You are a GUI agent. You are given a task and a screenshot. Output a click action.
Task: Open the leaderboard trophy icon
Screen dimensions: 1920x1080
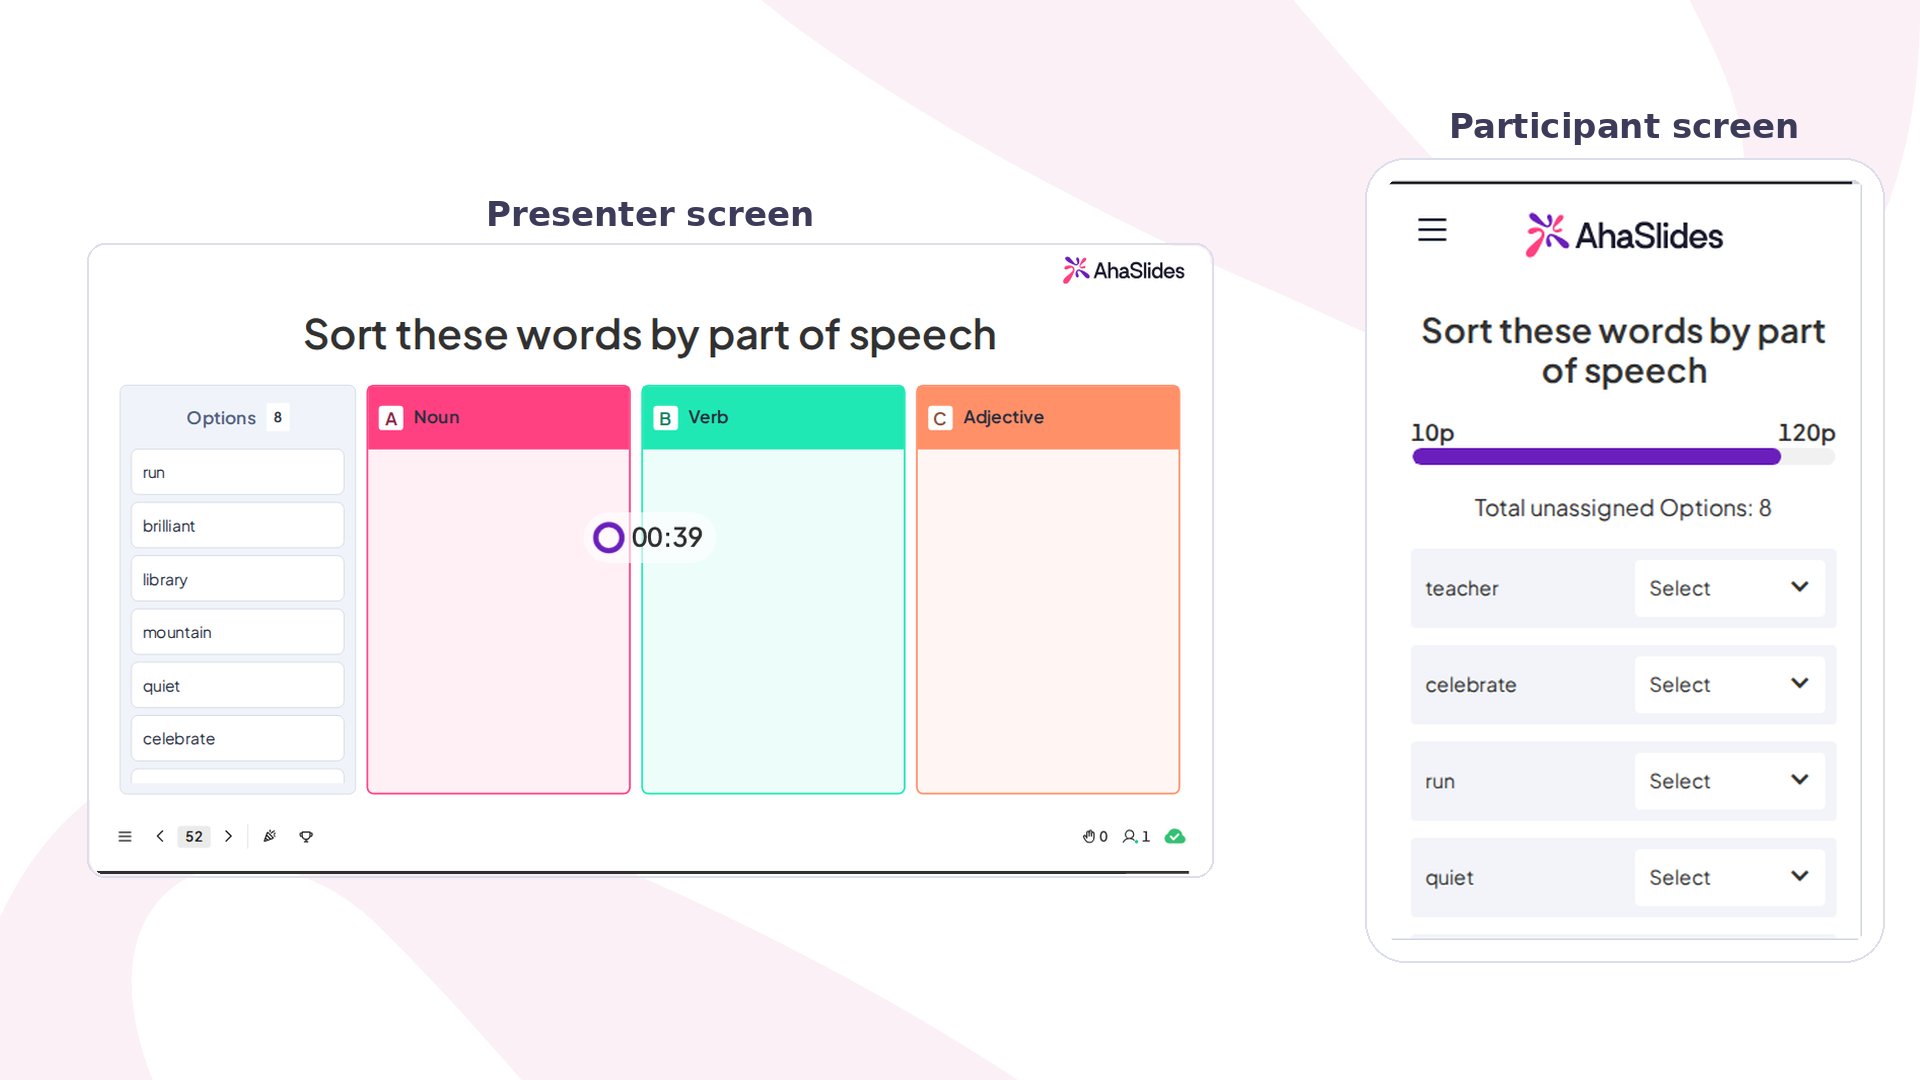click(306, 836)
